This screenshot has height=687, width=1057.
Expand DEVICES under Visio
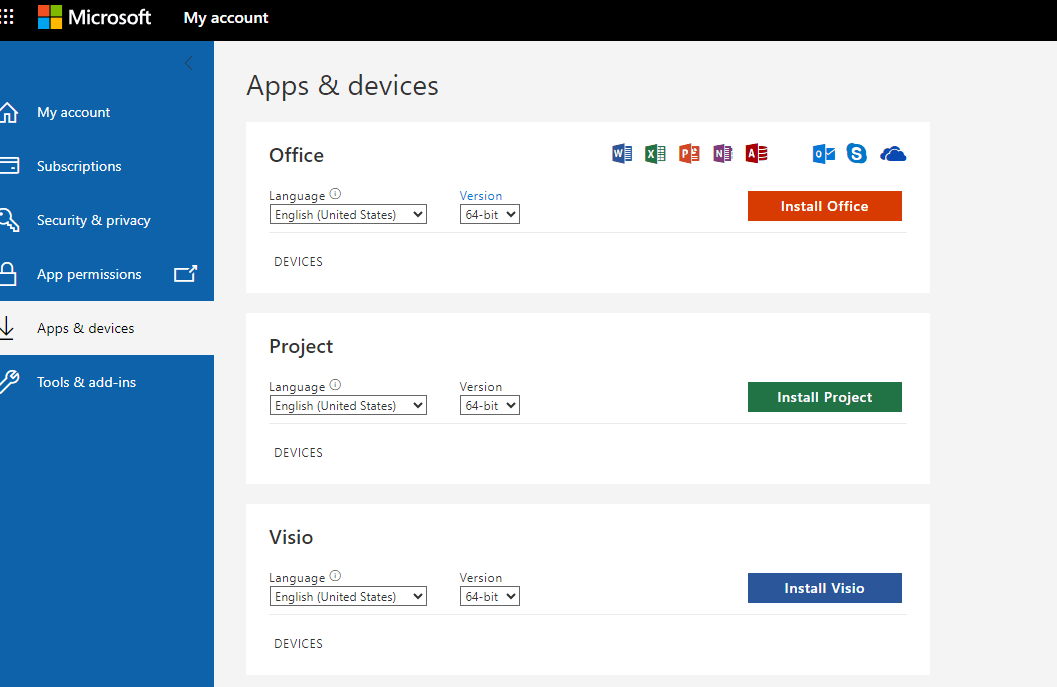point(298,643)
